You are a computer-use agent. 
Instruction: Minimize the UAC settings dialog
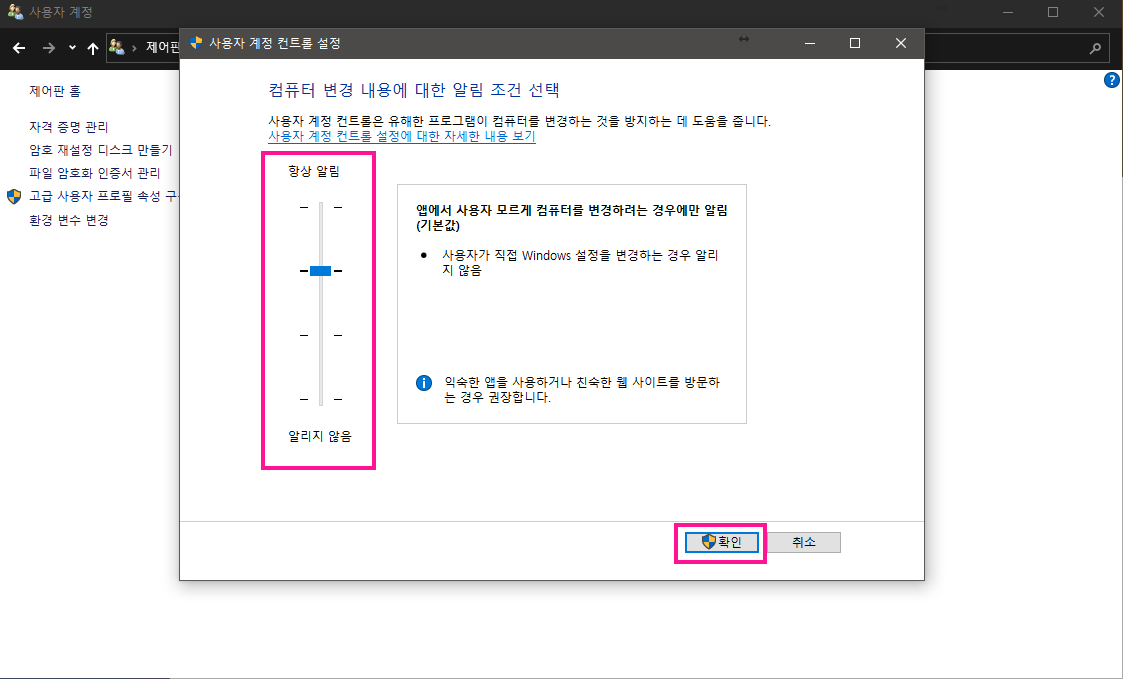[x=810, y=43]
